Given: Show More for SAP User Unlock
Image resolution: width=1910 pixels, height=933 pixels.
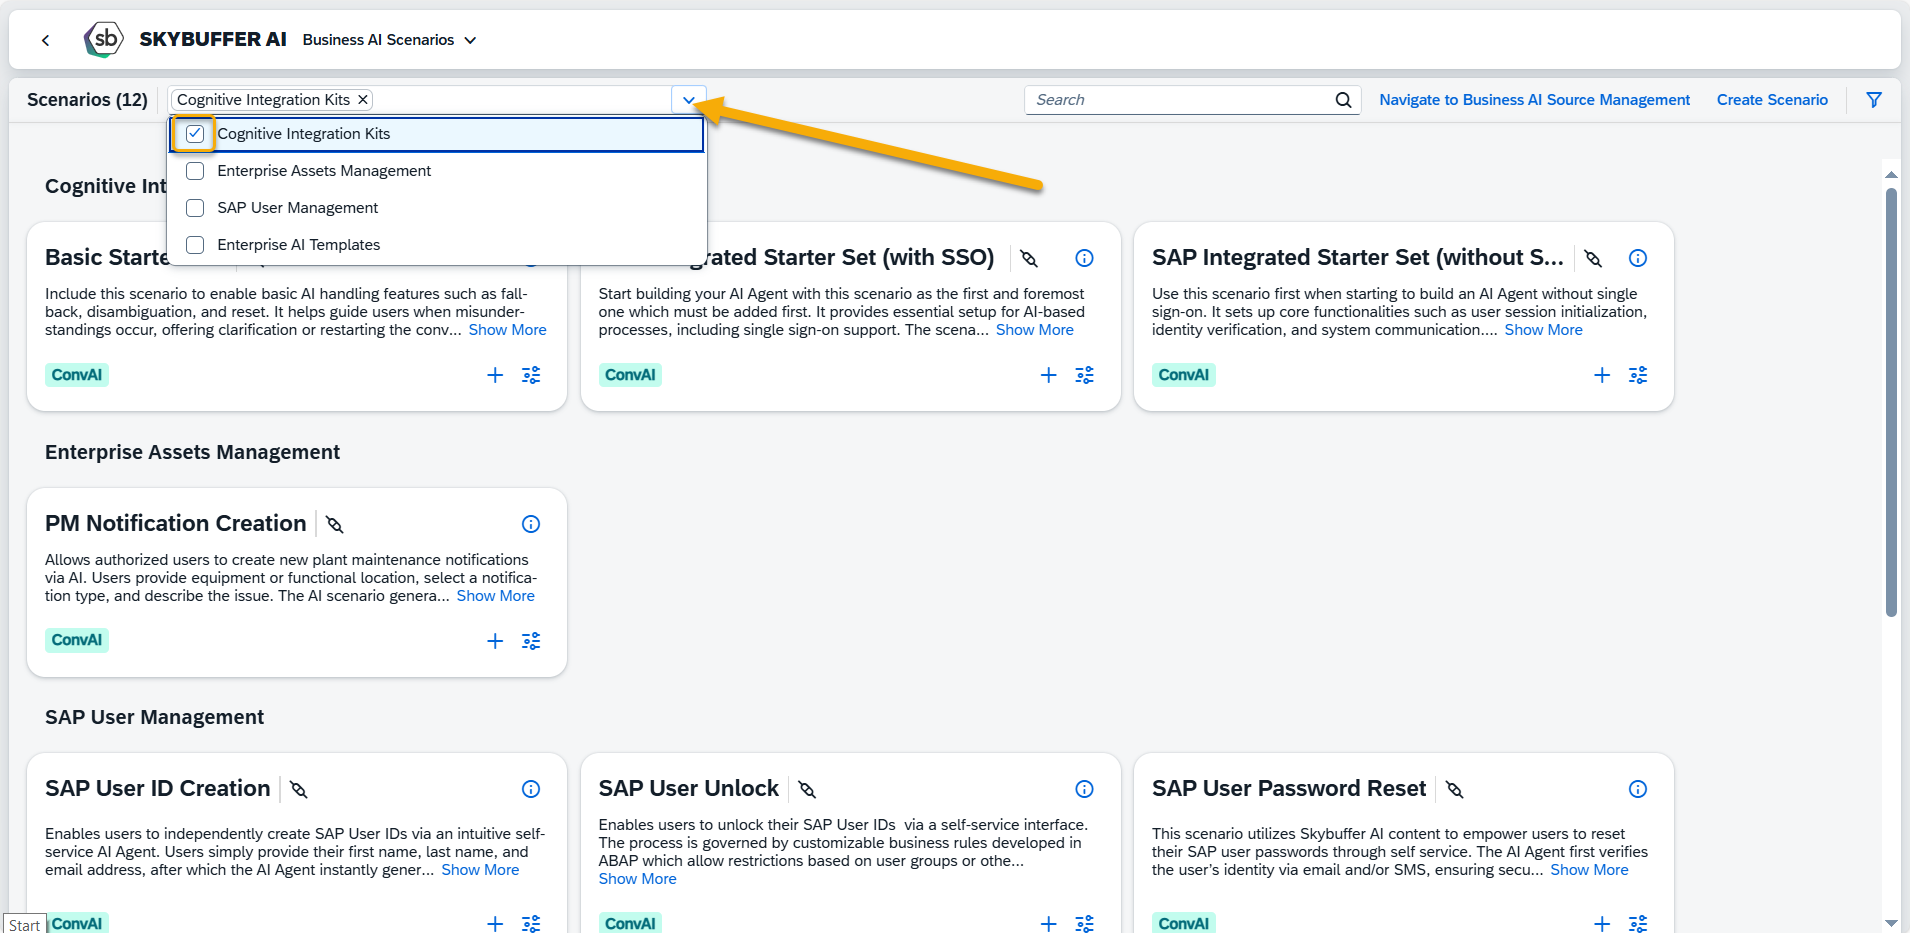Looking at the screenshot, I should coord(638,879).
